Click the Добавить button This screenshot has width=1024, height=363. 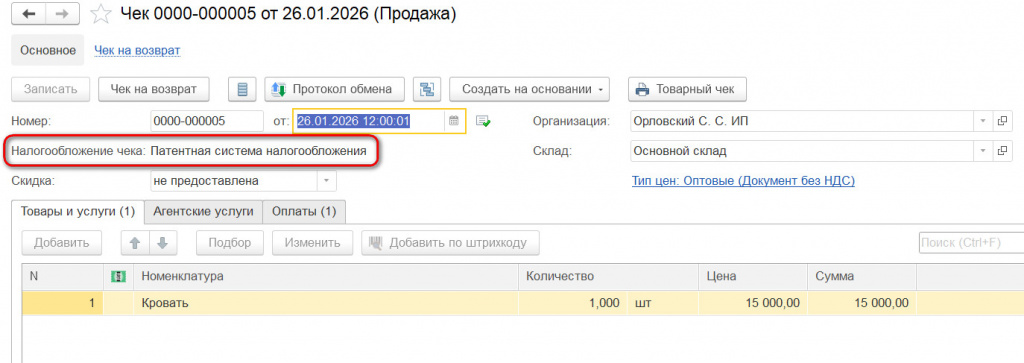(61, 243)
